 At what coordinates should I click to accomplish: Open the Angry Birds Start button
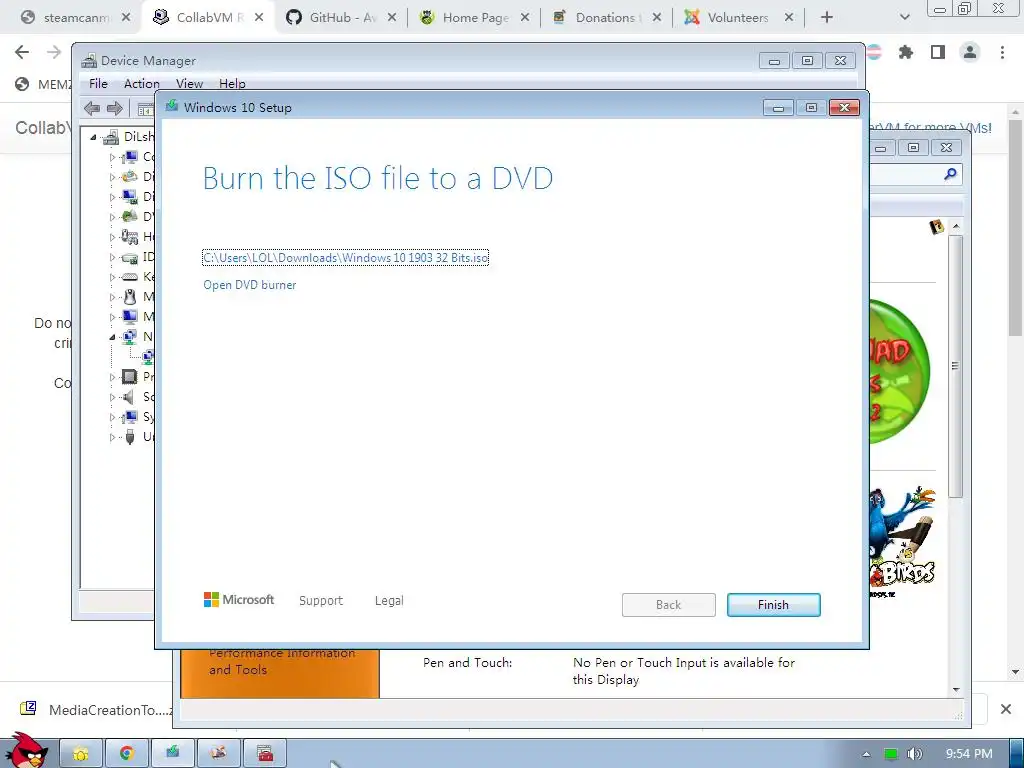tap(26, 751)
